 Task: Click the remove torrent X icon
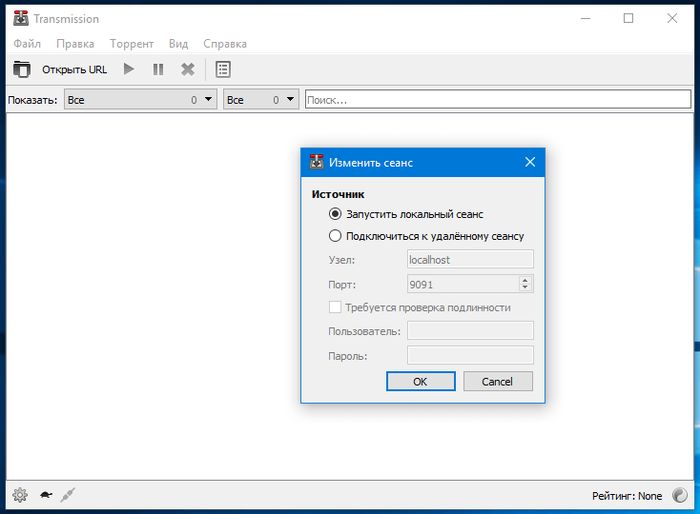click(x=187, y=69)
